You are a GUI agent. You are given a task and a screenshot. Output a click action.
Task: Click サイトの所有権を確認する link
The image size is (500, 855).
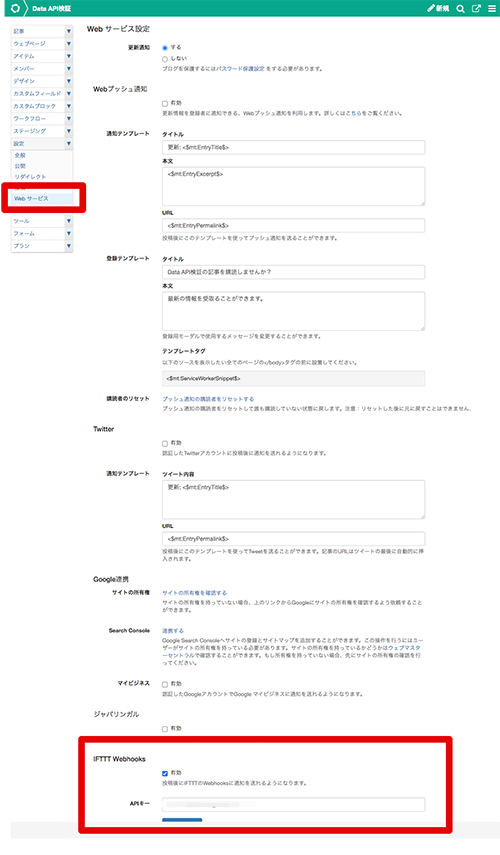coord(194,593)
